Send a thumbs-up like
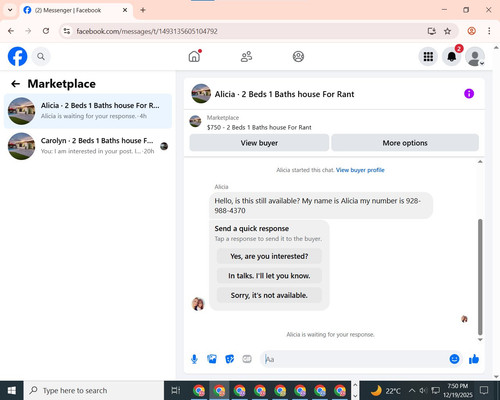 [474, 359]
